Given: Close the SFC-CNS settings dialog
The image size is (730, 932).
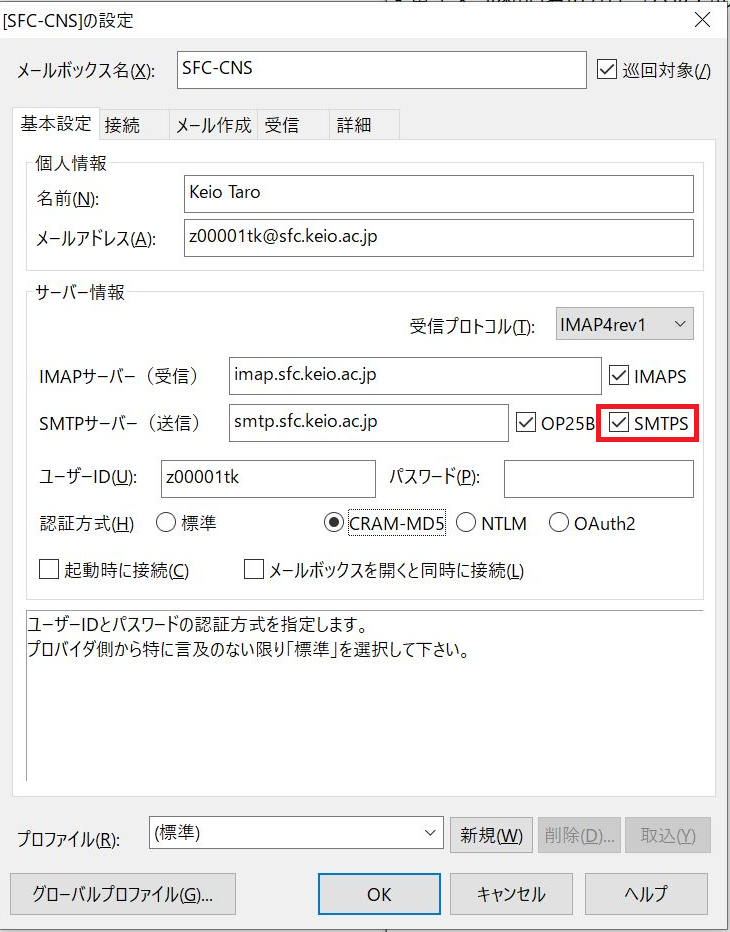Looking at the screenshot, I should (703, 20).
